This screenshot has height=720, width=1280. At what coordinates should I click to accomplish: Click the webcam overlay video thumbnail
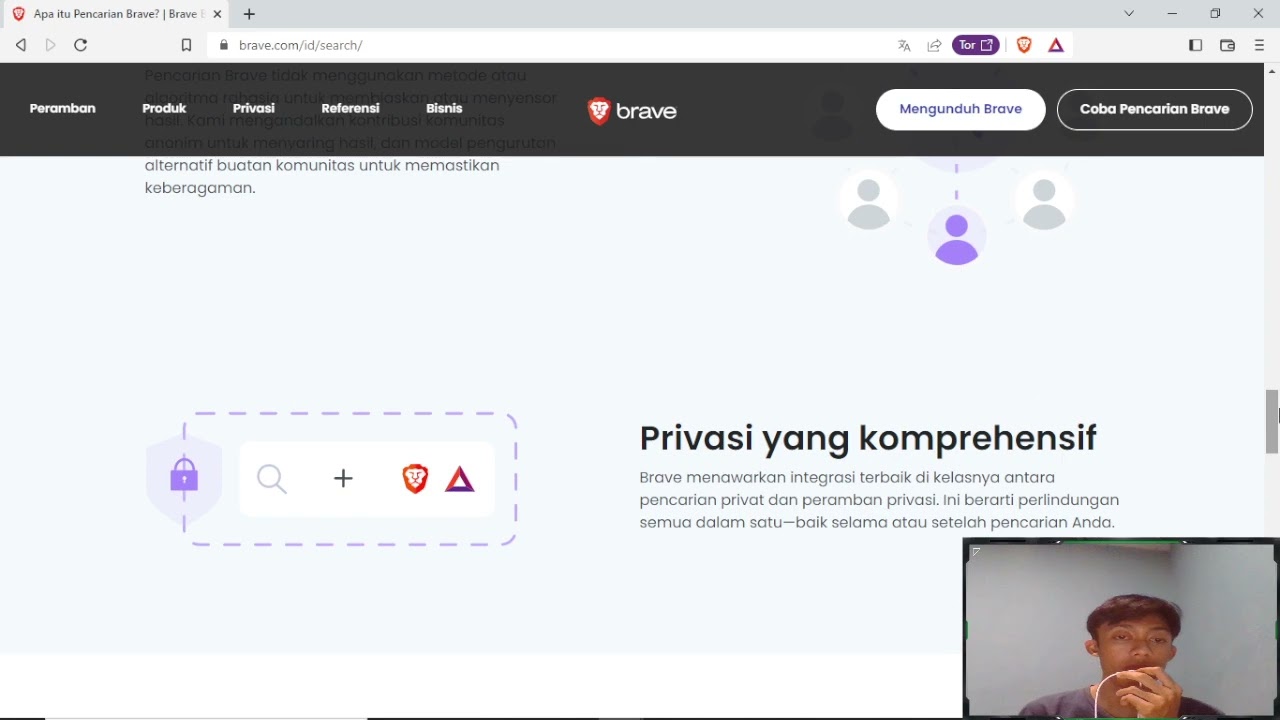pyautogui.click(x=1121, y=629)
